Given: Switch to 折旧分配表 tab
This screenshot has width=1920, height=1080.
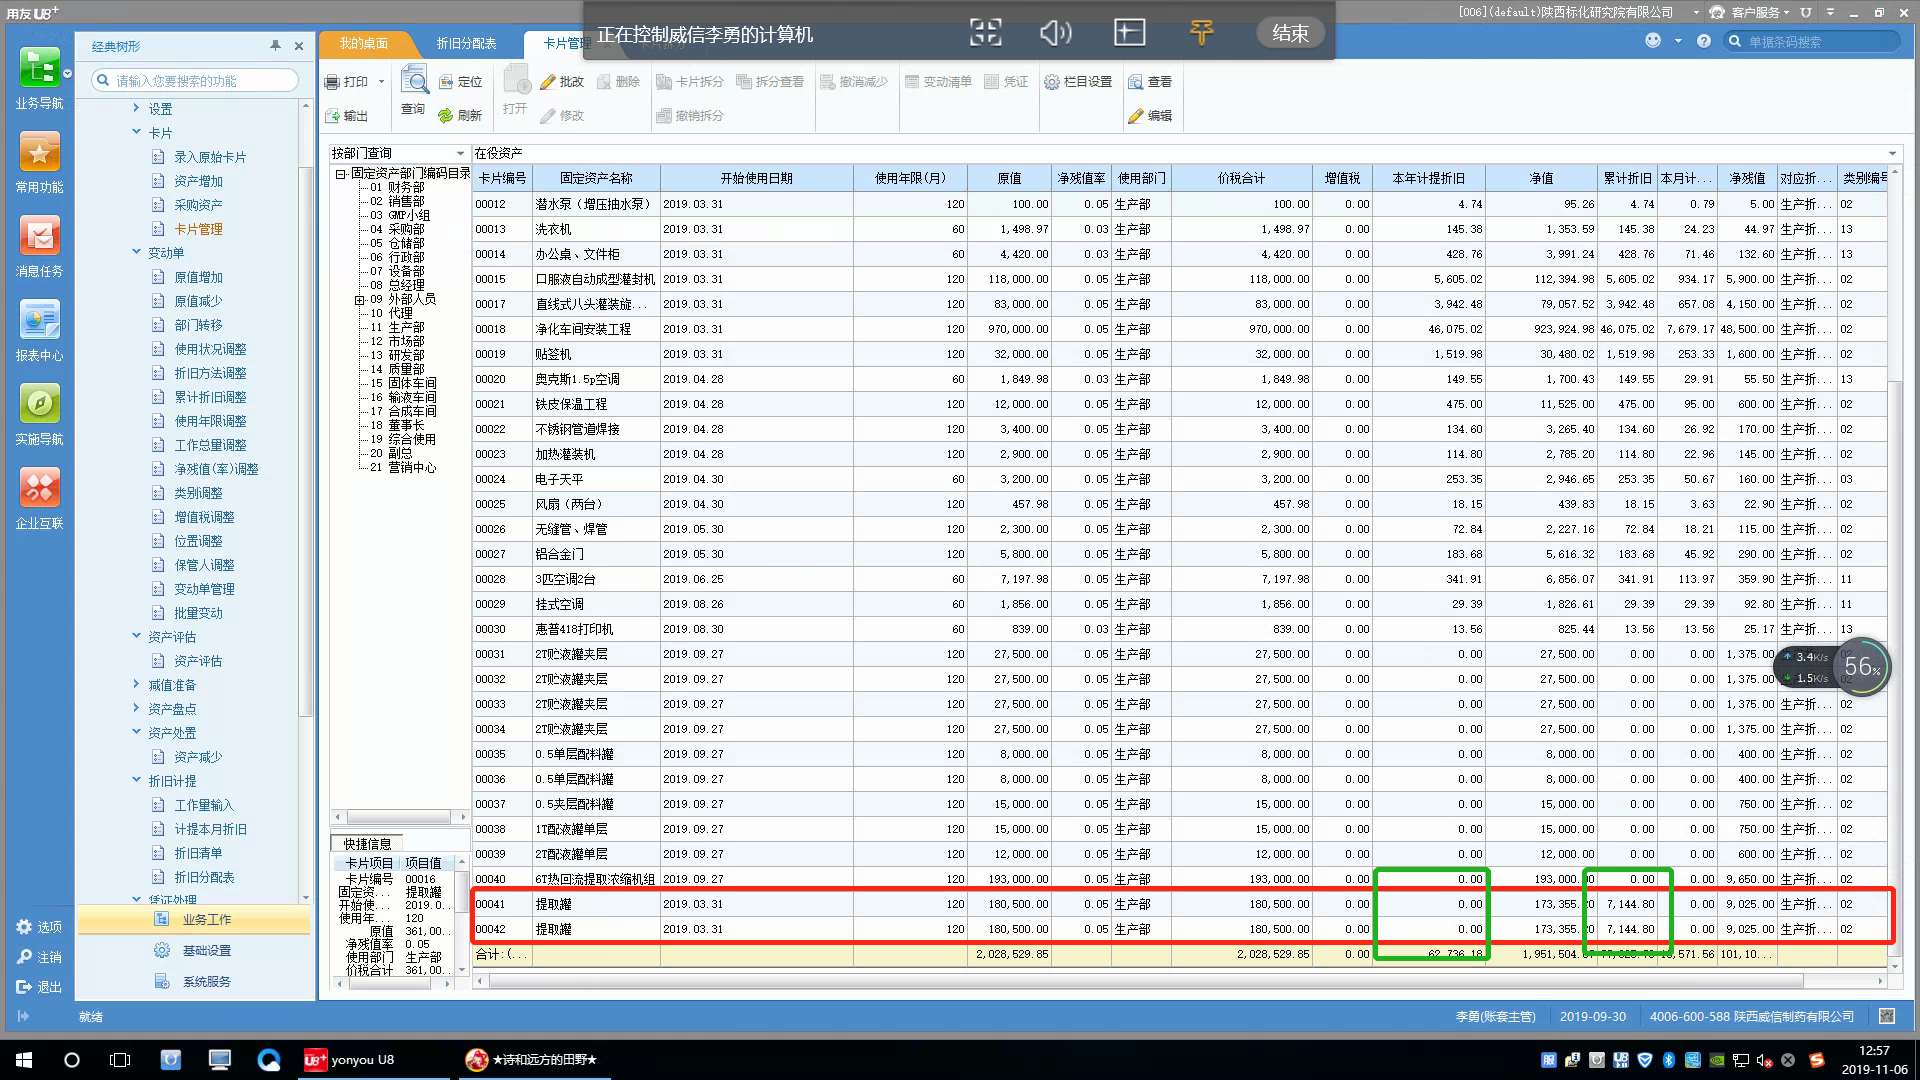Looking at the screenshot, I should pyautogui.click(x=466, y=44).
